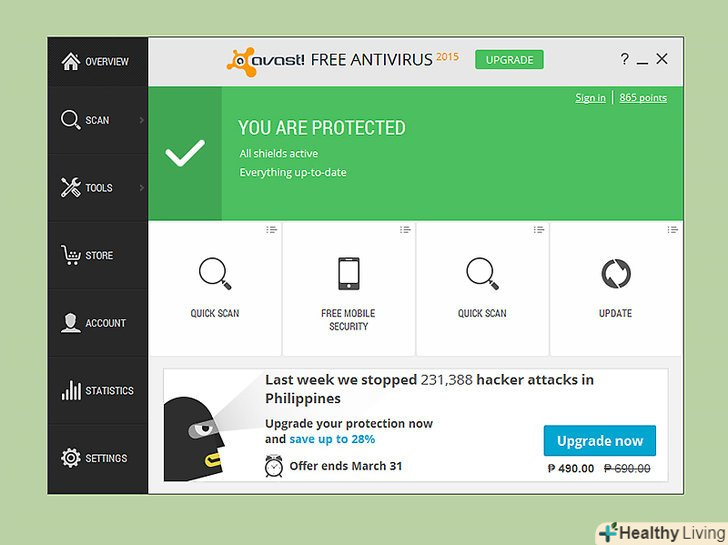Click the Tools wrench icon in sidebar
This screenshot has height=545, width=728.
(71, 187)
